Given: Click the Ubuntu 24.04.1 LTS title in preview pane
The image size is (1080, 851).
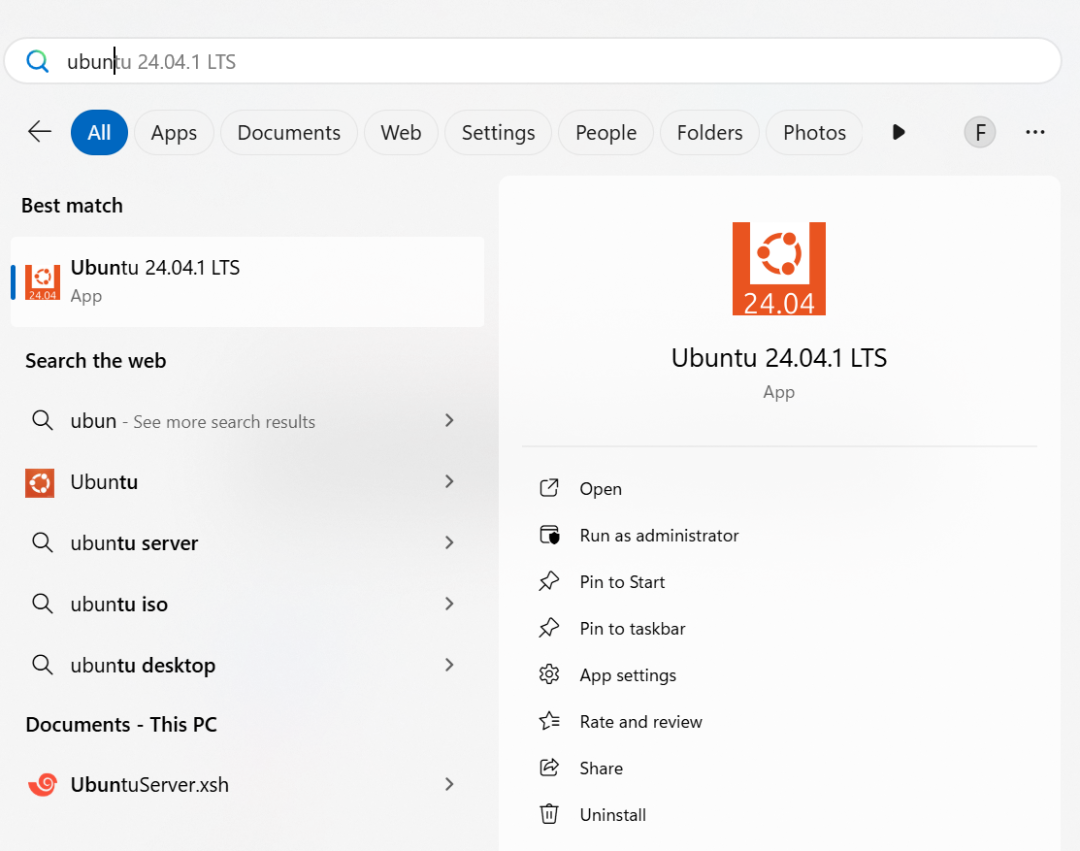Looking at the screenshot, I should 779,358.
